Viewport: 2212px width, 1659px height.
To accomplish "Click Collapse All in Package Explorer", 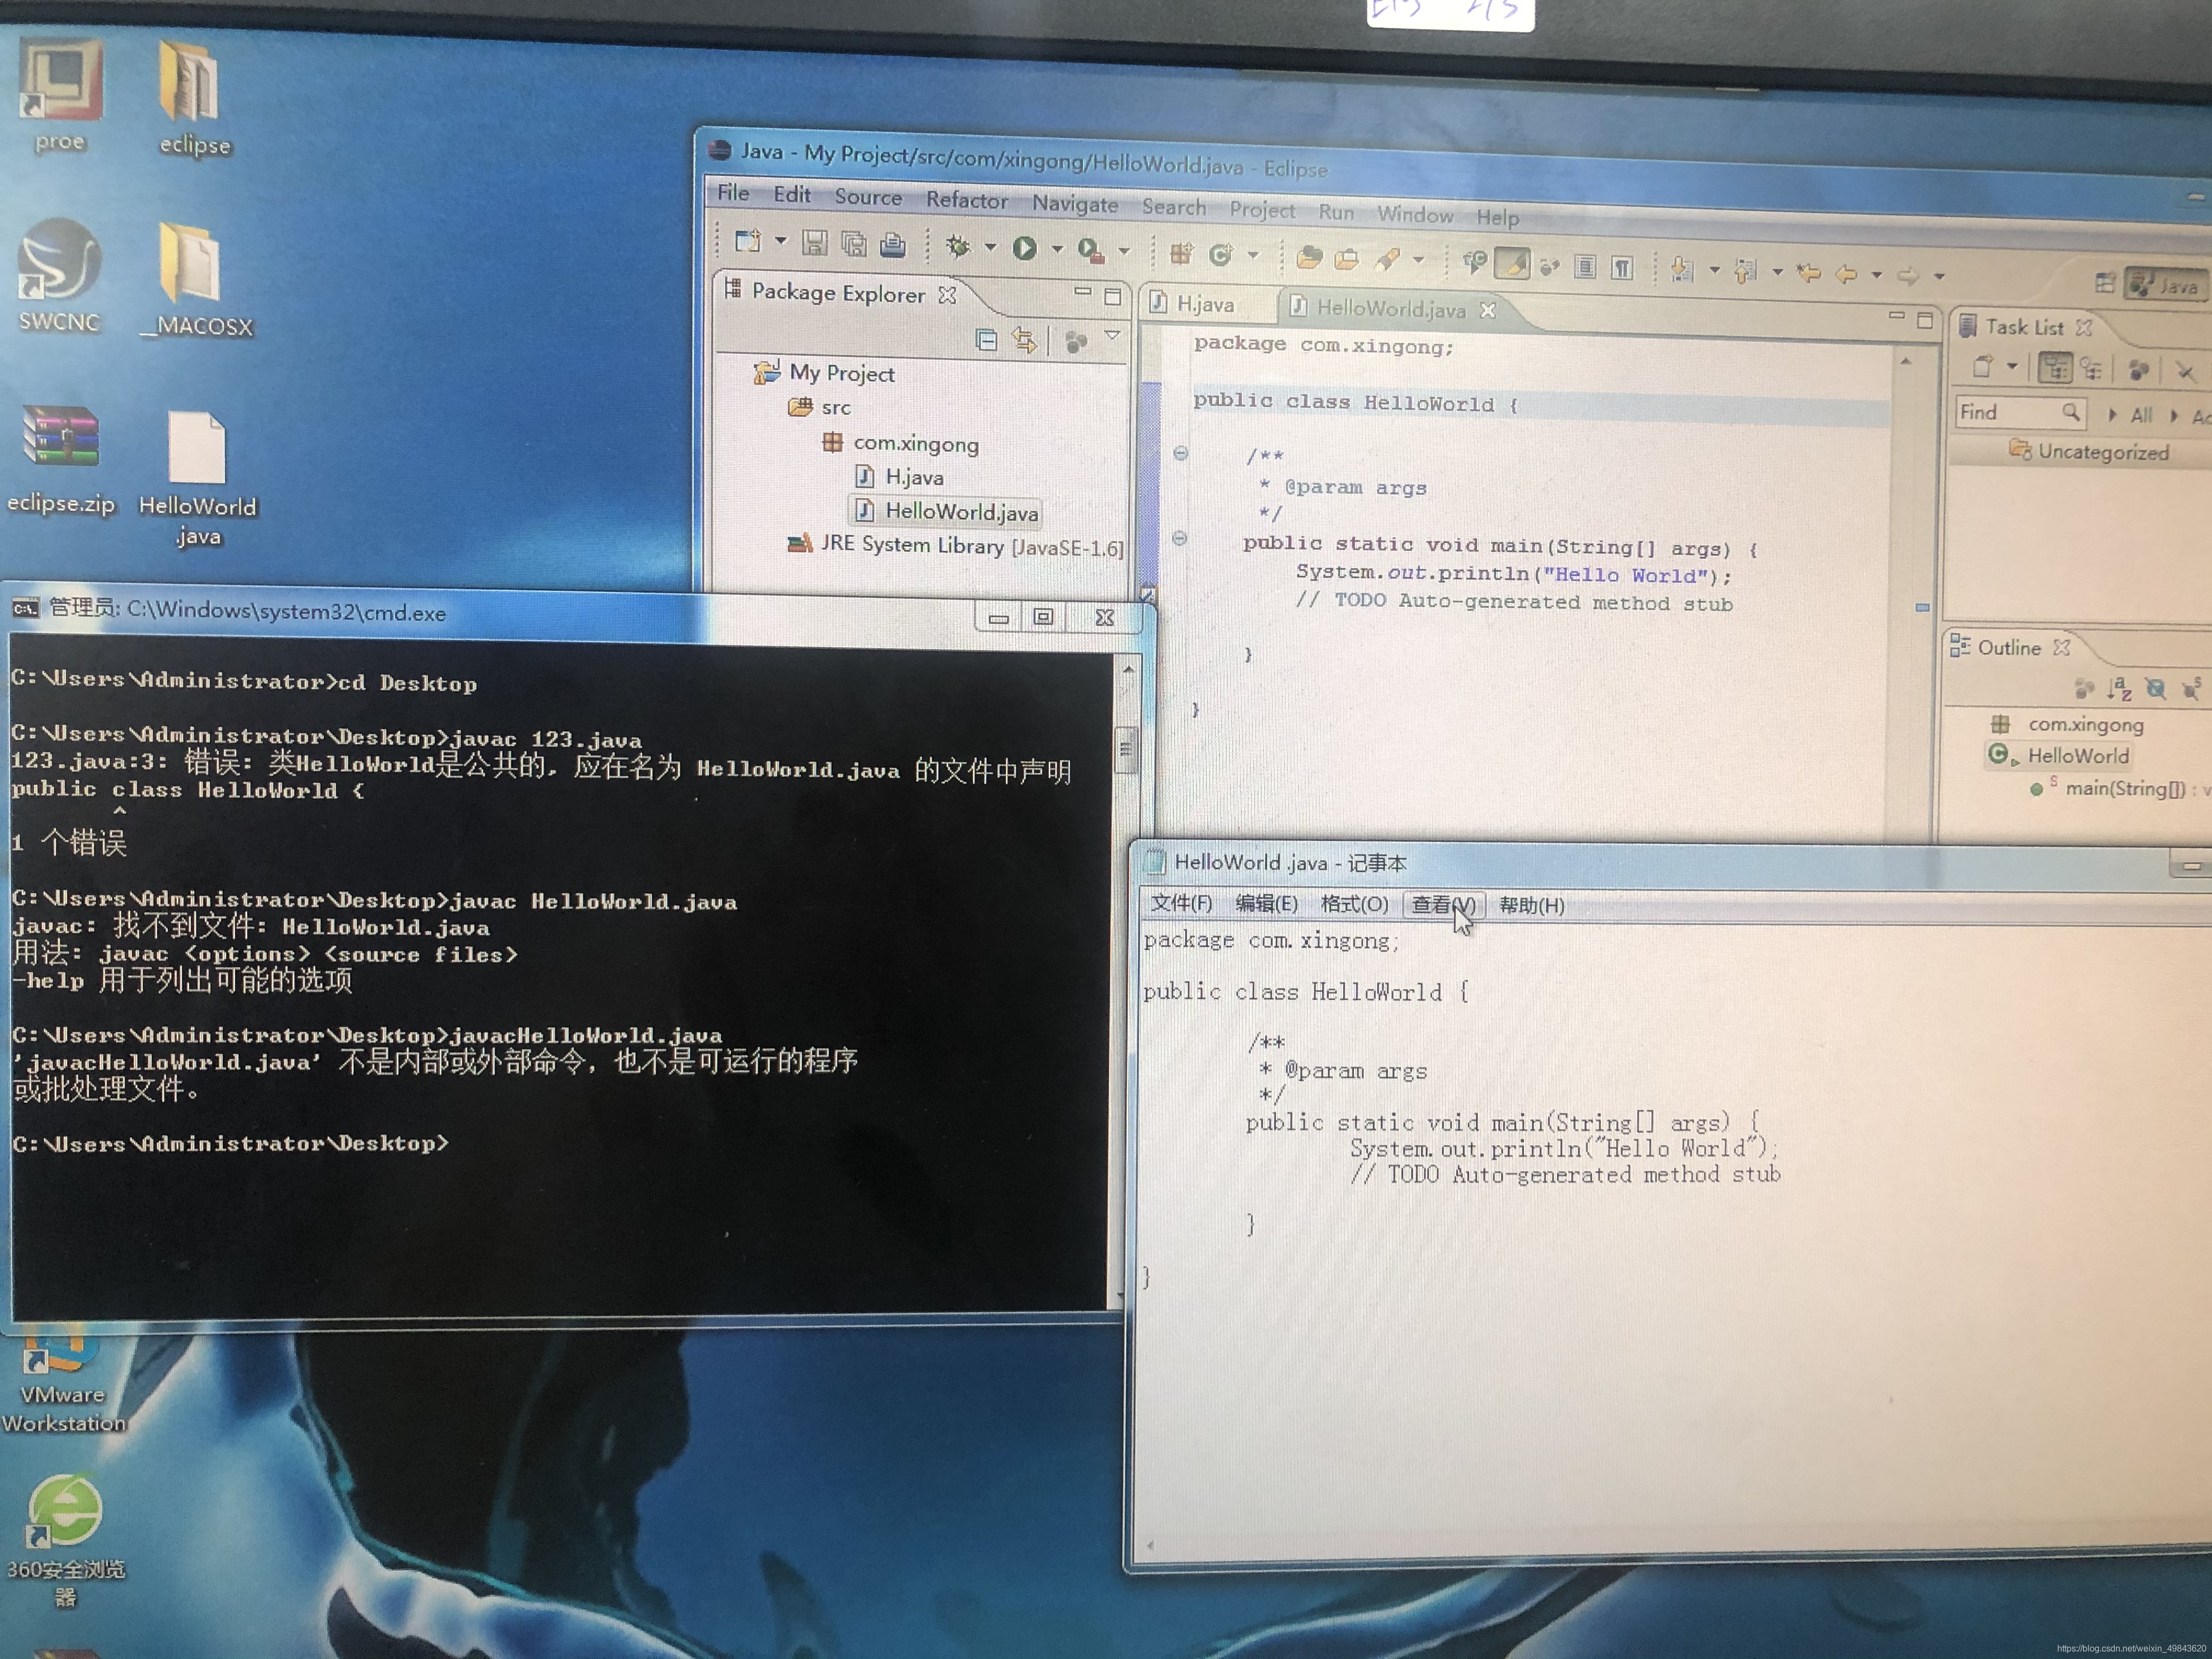I will 986,340.
